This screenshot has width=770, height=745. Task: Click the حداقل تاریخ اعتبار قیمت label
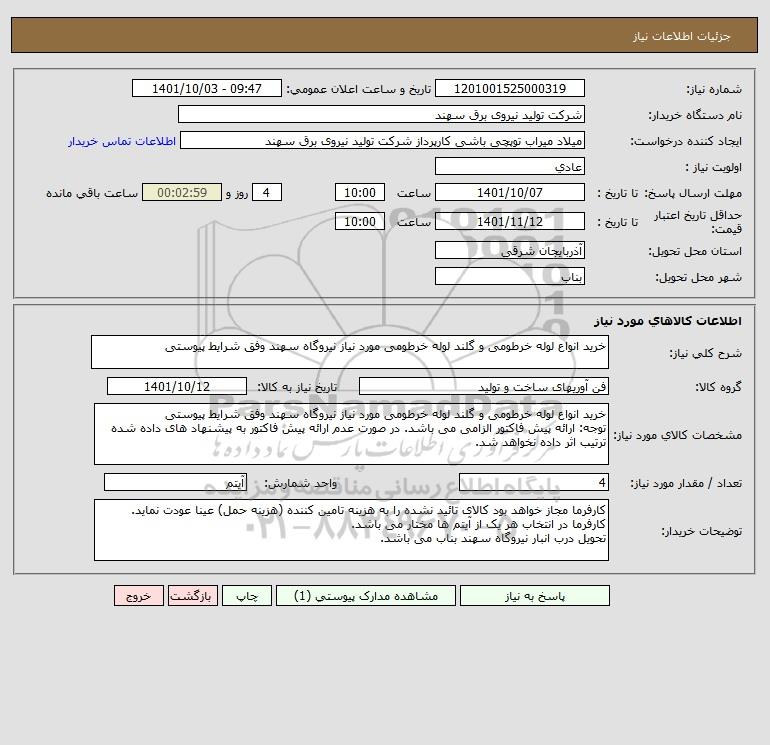pyautogui.click(x=698, y=222)
